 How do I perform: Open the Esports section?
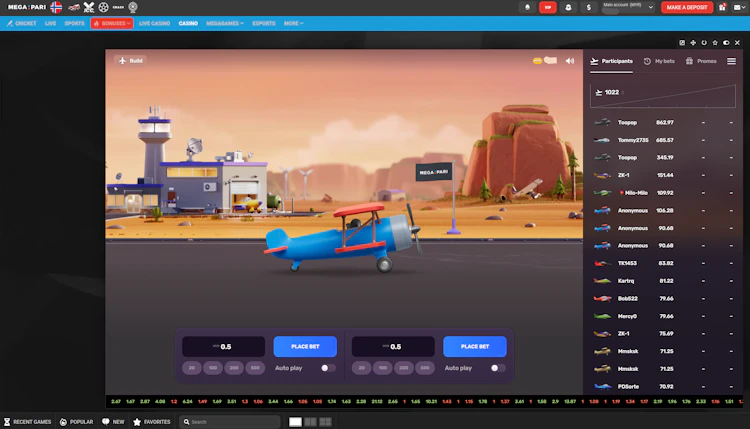pyautogui.click(x=264, y=23)
